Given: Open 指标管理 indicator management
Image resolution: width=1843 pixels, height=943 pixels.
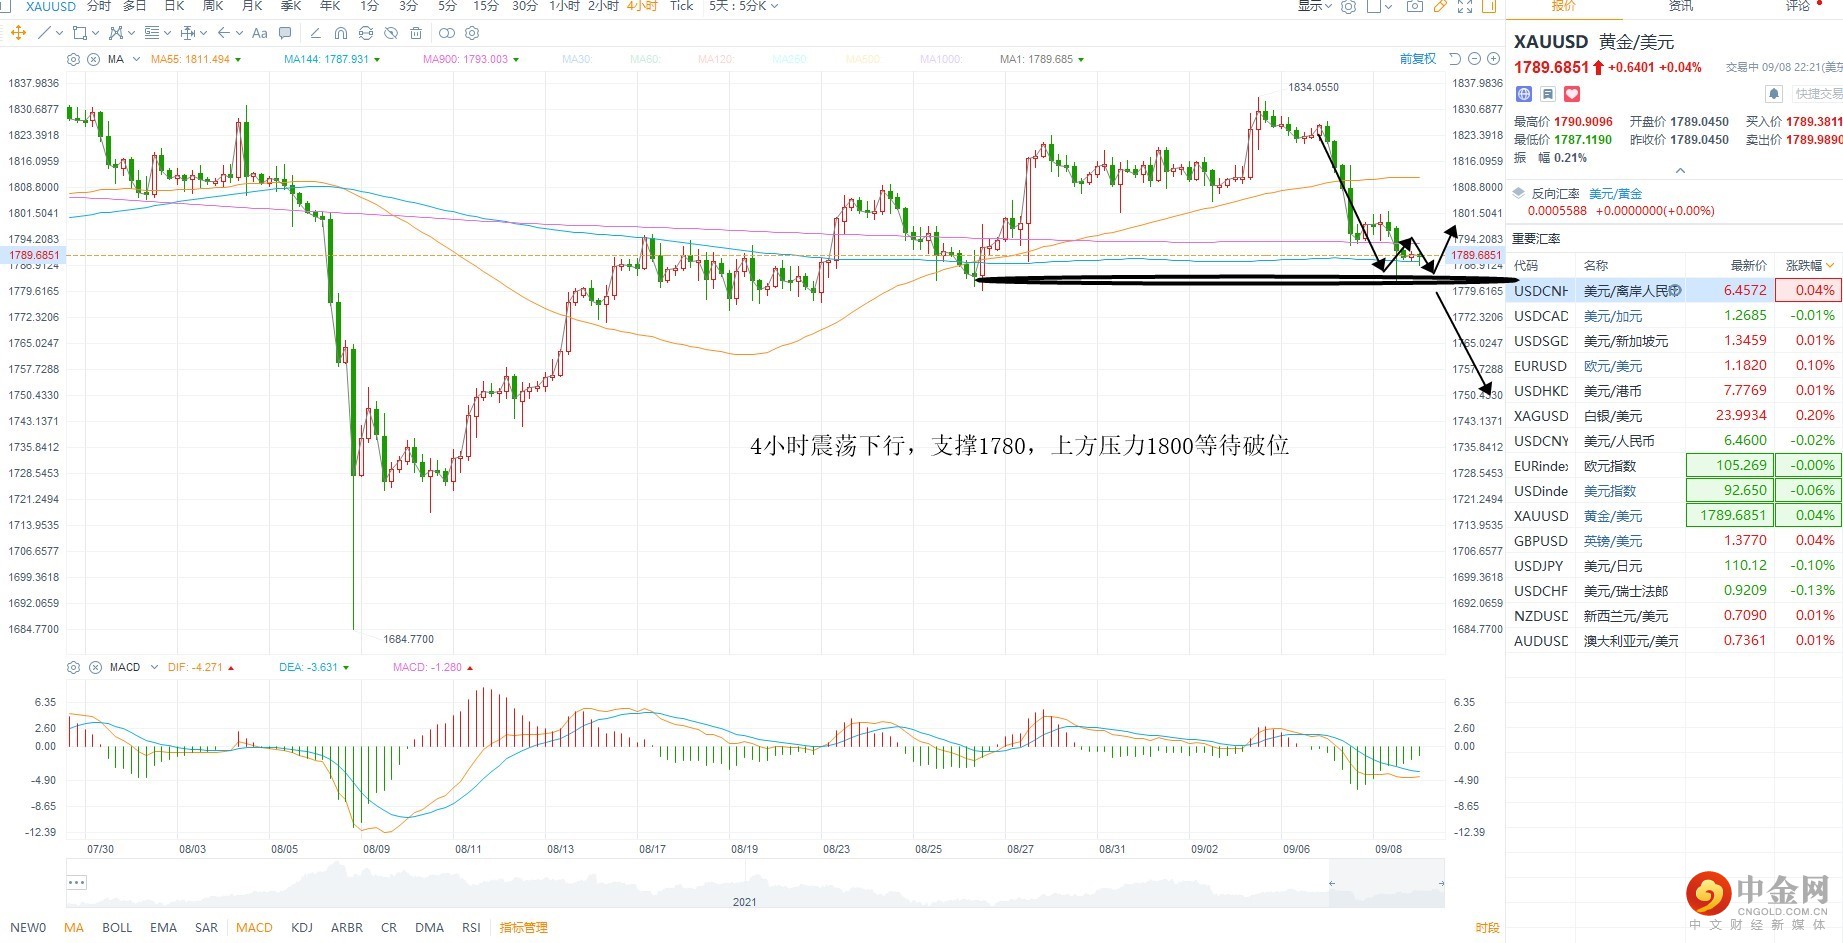Looking at the screenshot, I should (523, 927).
